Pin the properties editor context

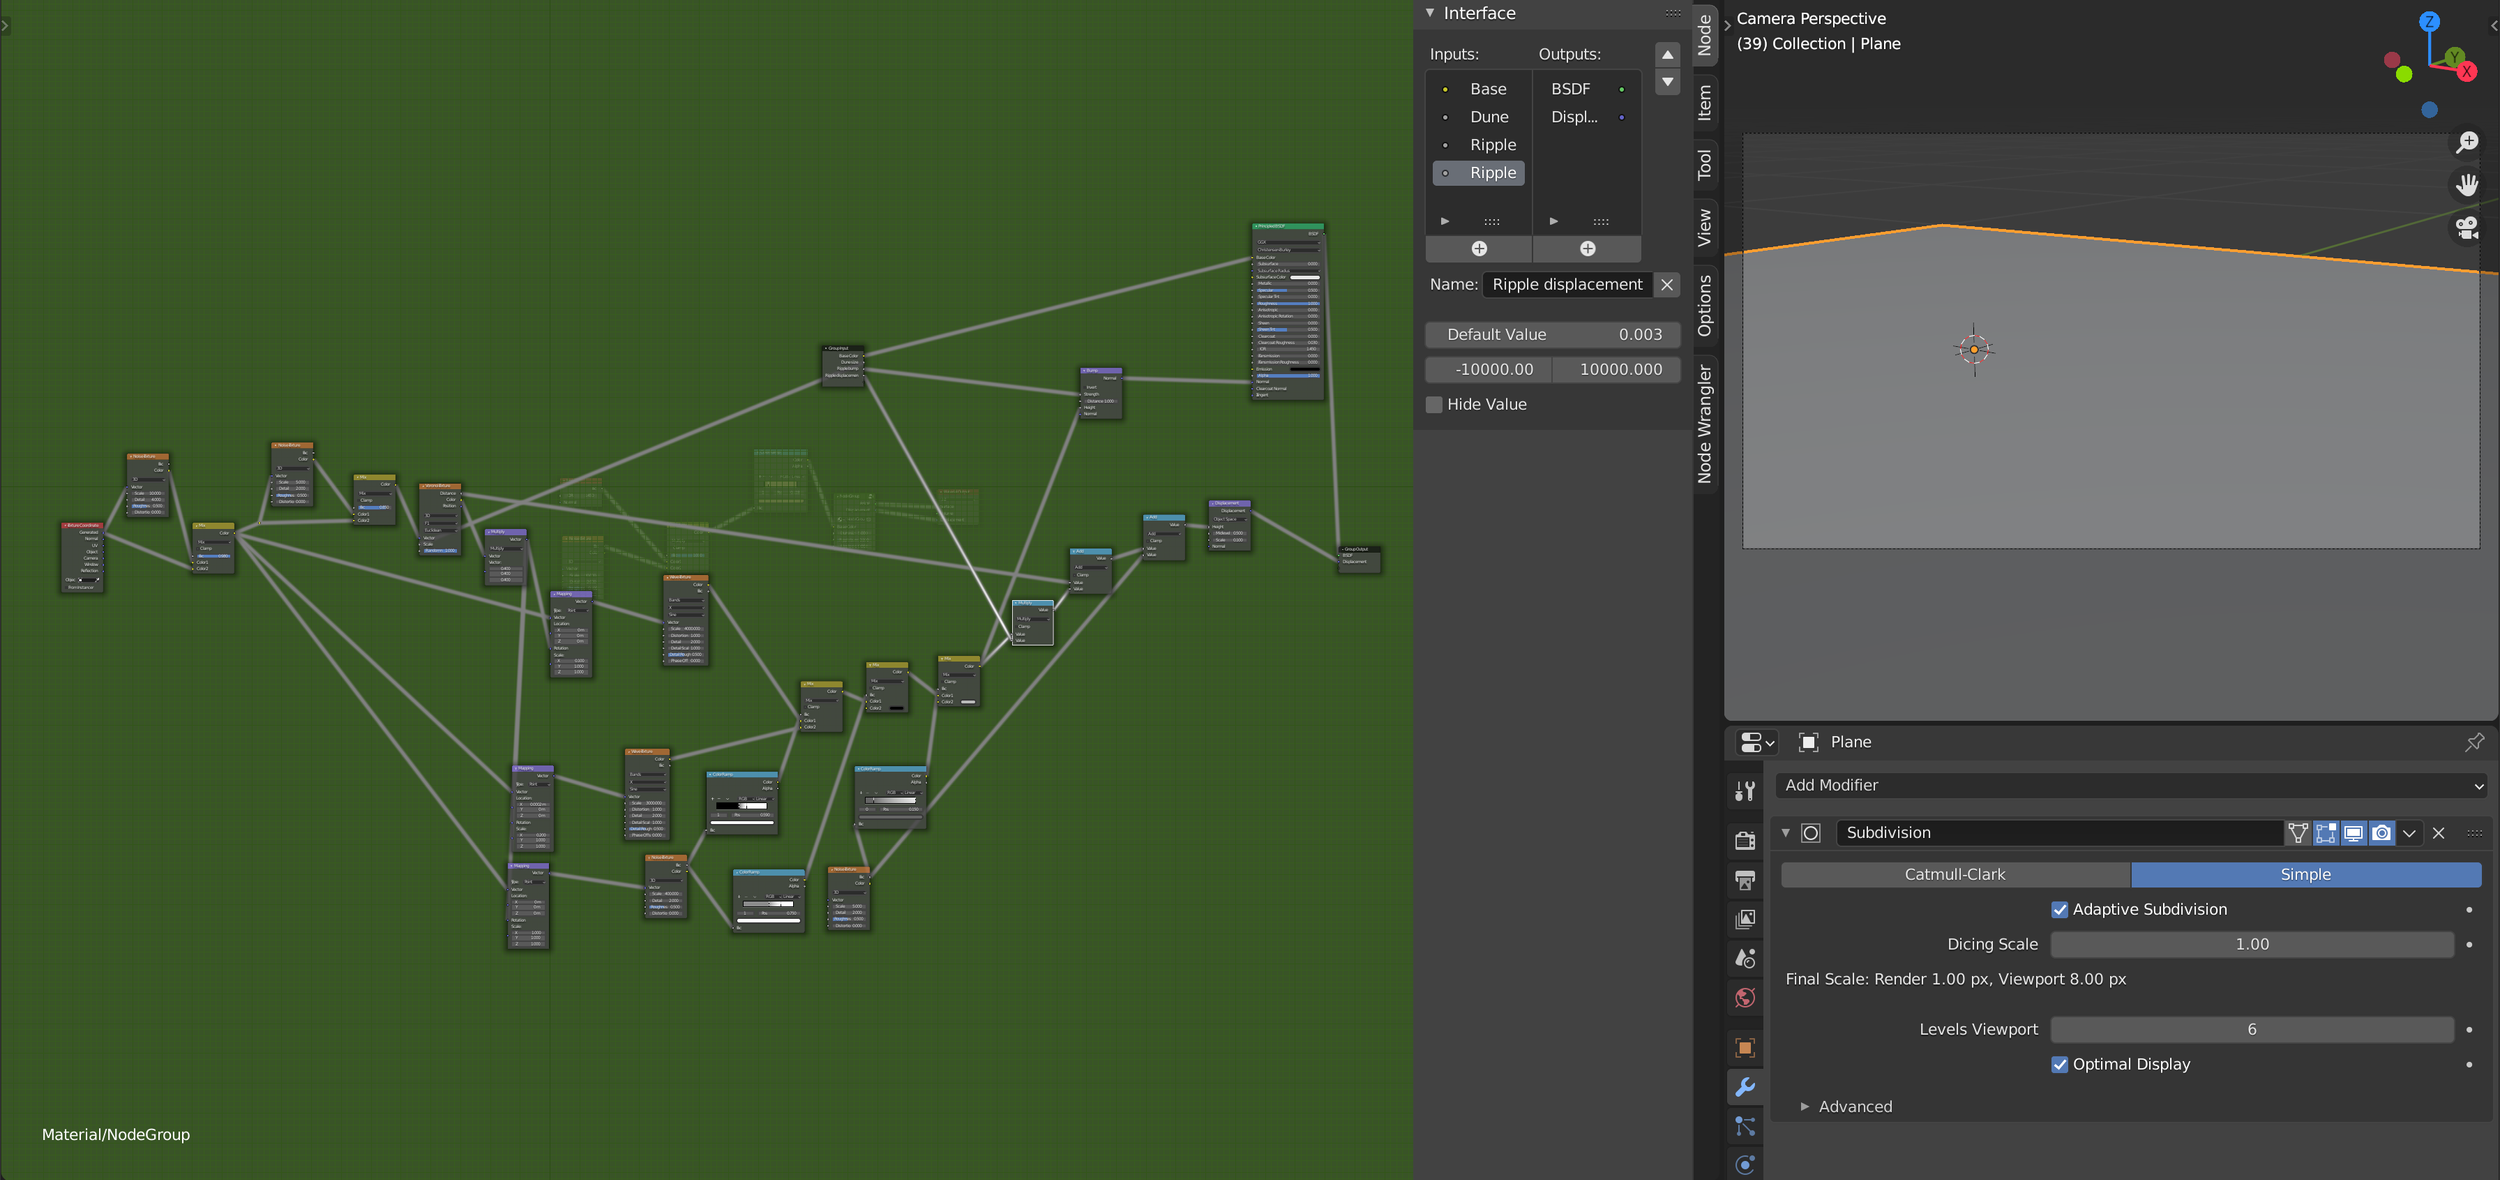tap(2474, 742)
